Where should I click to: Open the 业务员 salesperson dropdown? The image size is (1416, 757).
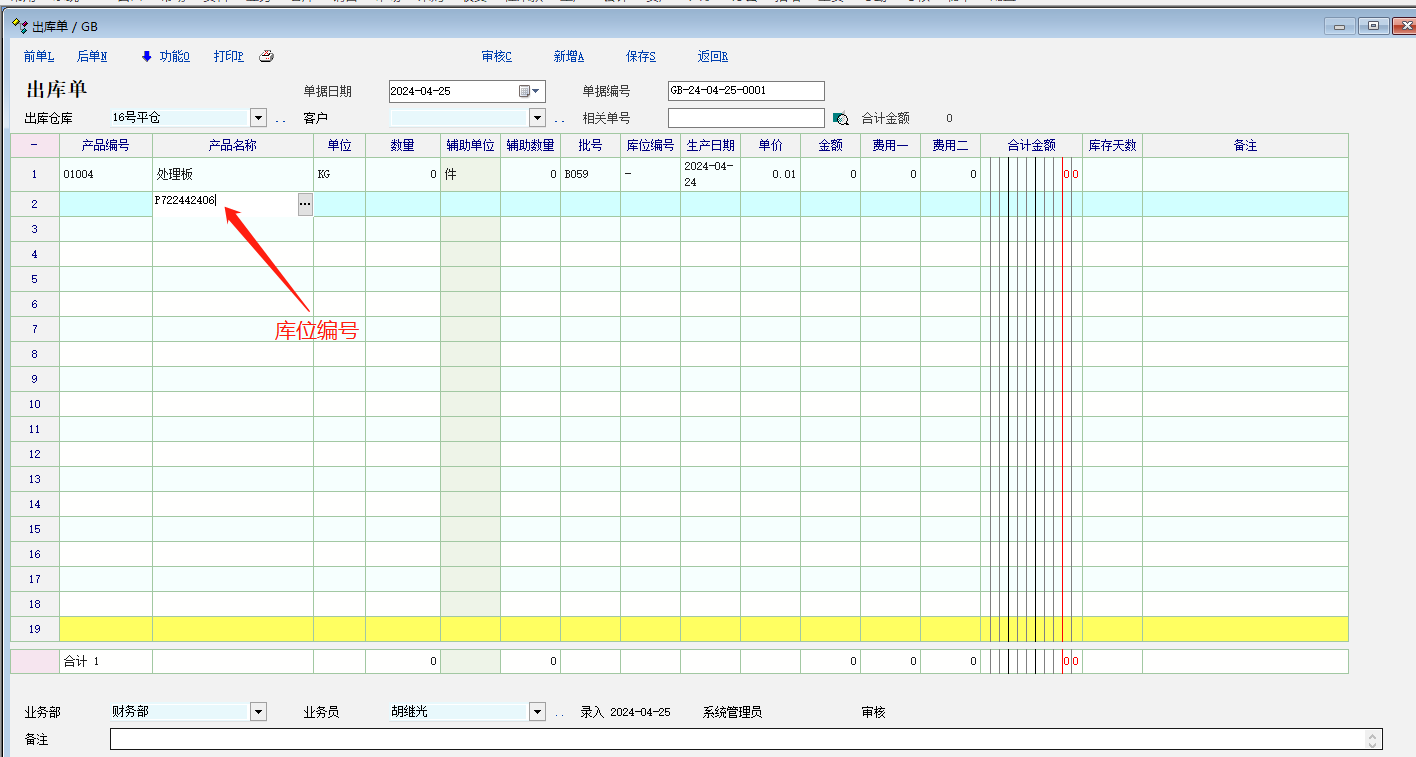(x=537, y=712)
